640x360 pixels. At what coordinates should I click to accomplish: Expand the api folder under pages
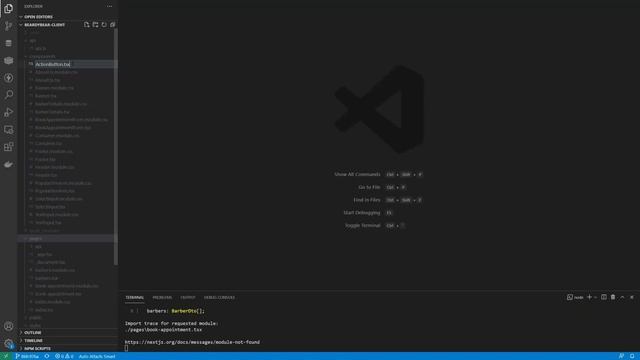point(38,247)
